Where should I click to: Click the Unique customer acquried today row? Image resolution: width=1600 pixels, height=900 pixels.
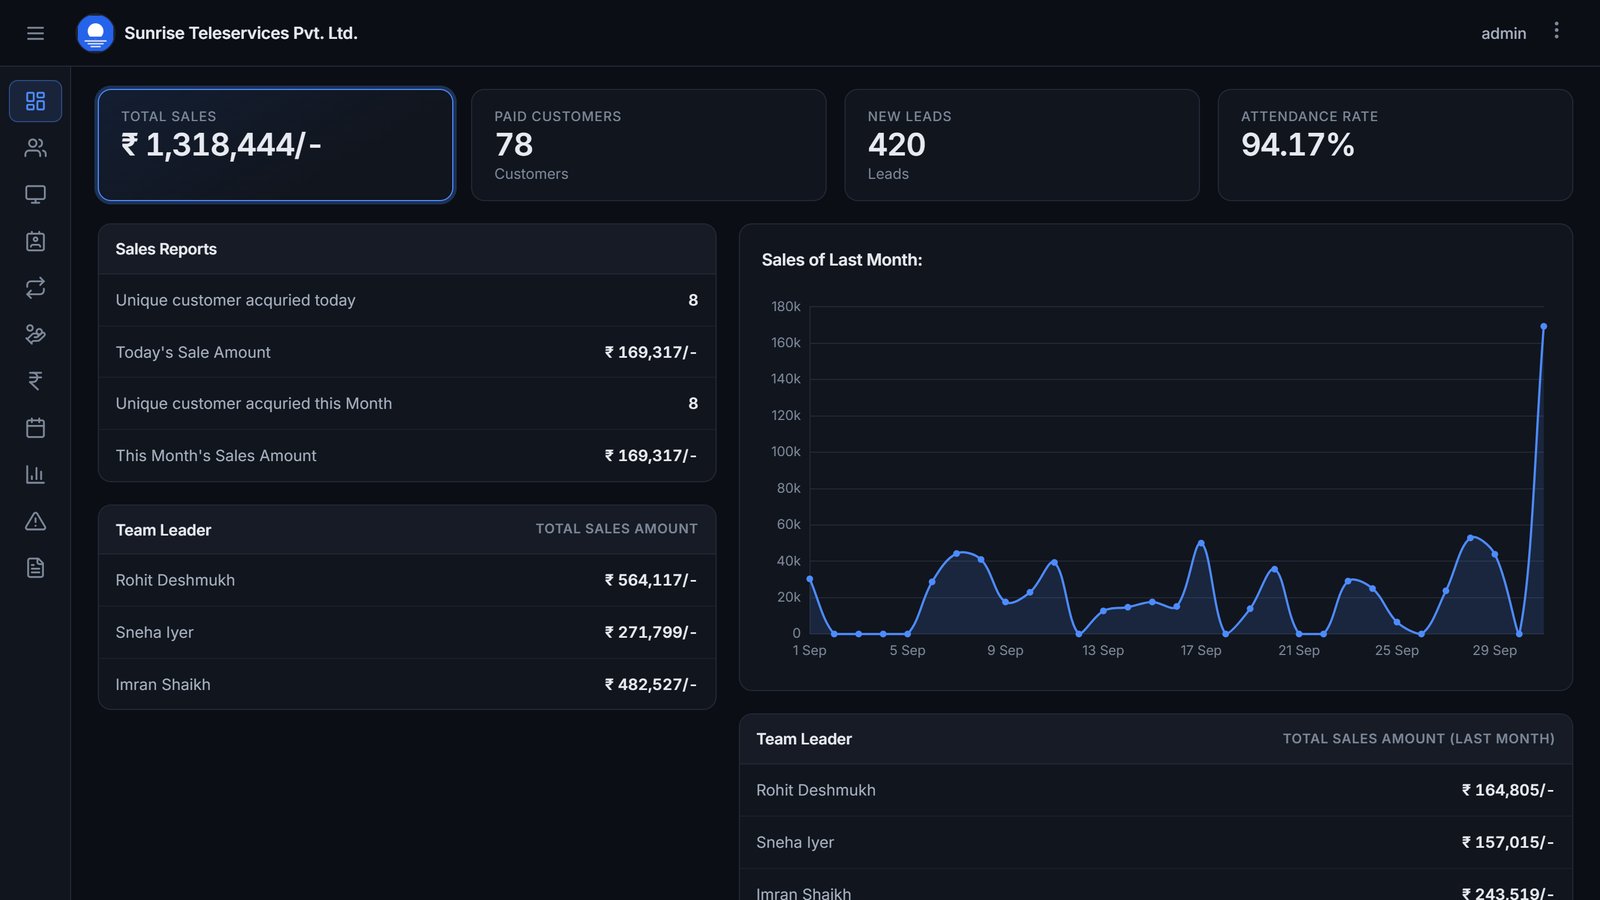(407, 300)
